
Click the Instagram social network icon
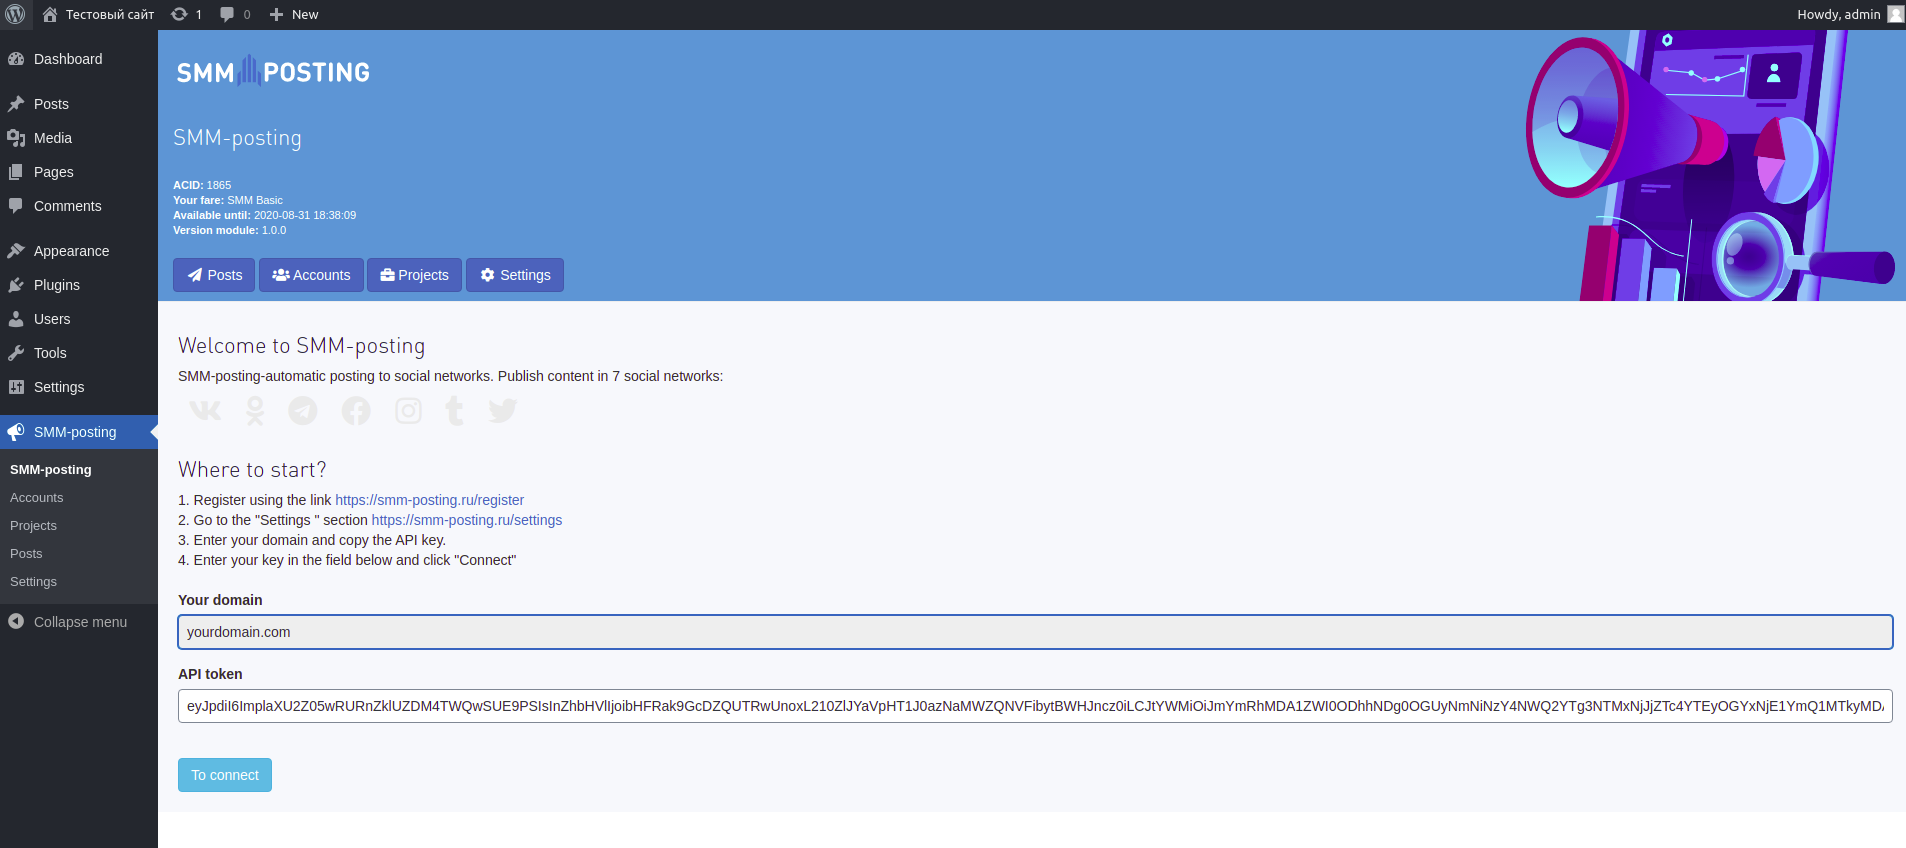point(408,411)
